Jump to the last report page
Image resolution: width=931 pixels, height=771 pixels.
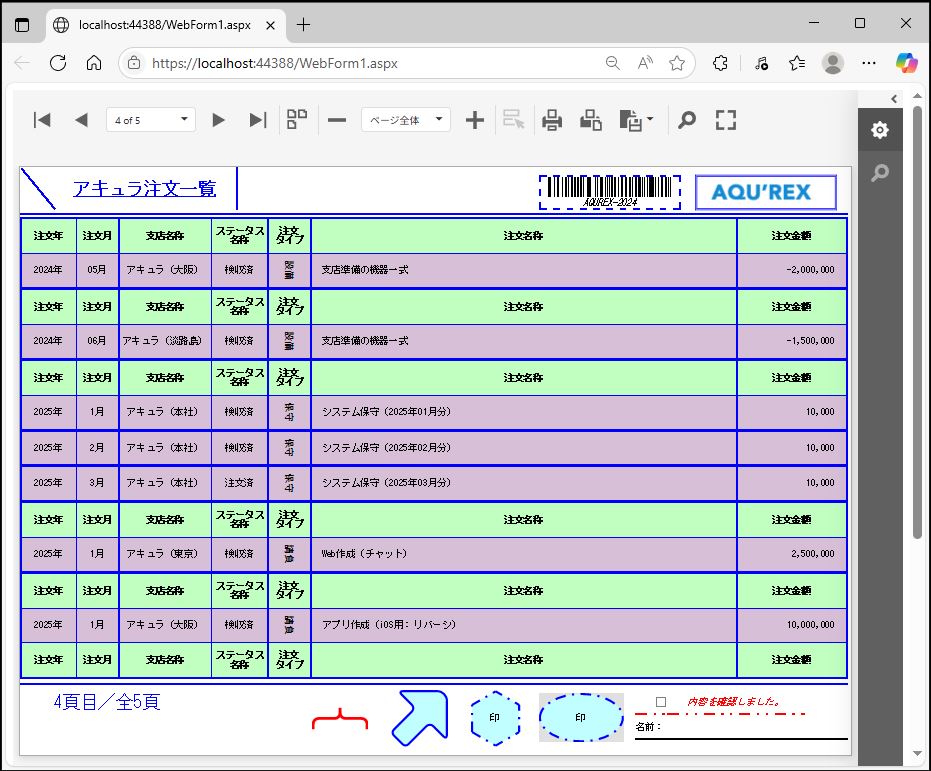coord(257,120)
